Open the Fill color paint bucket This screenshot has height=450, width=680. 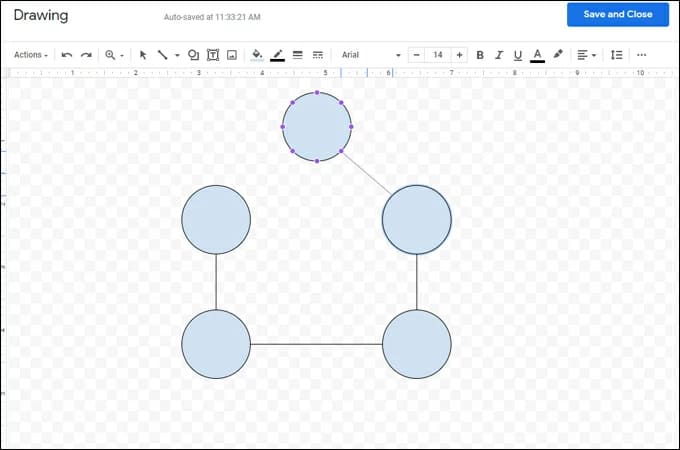click(x=257, y=55)
